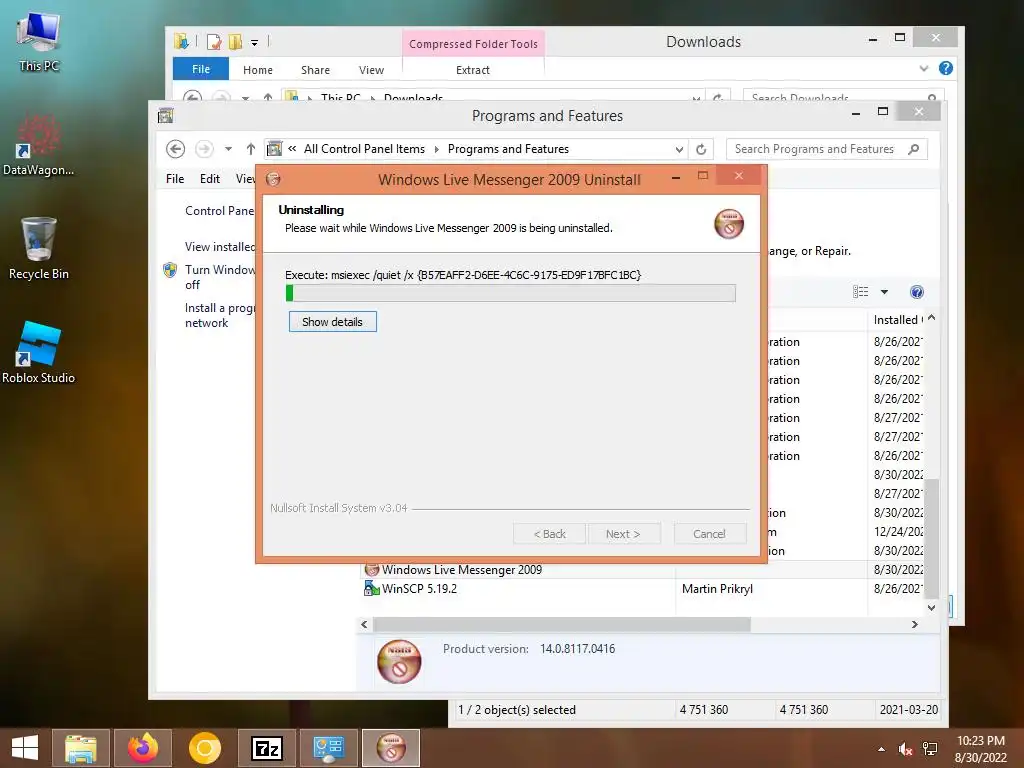1024x768 pixels.
Task: Open the view options icon in Programs list
Action: click(x=860, y=292)
